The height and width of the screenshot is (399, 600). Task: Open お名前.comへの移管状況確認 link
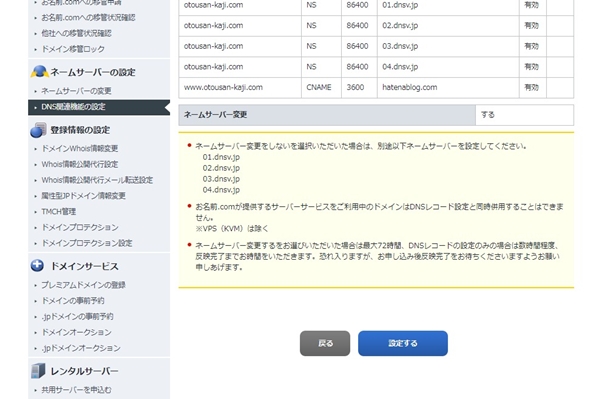(x=88, y=18)
